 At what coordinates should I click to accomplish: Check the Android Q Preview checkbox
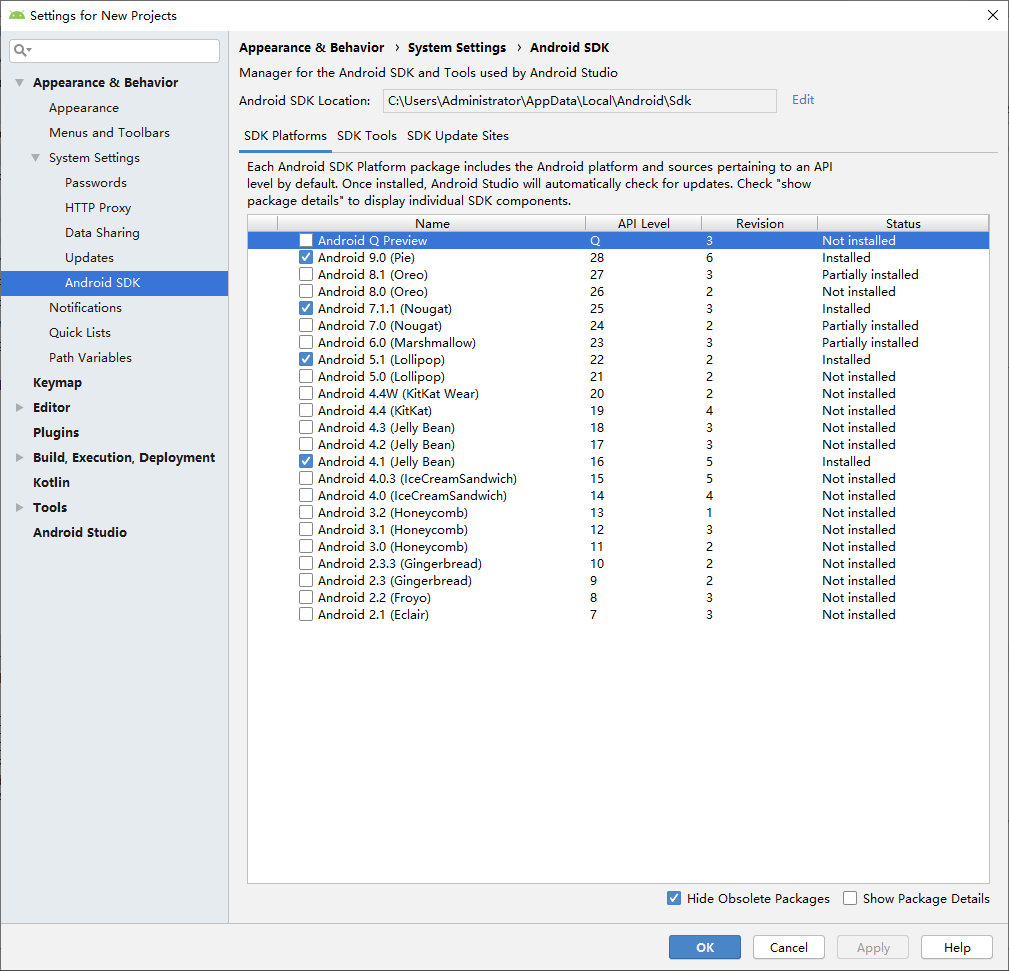tap(306, 240)
